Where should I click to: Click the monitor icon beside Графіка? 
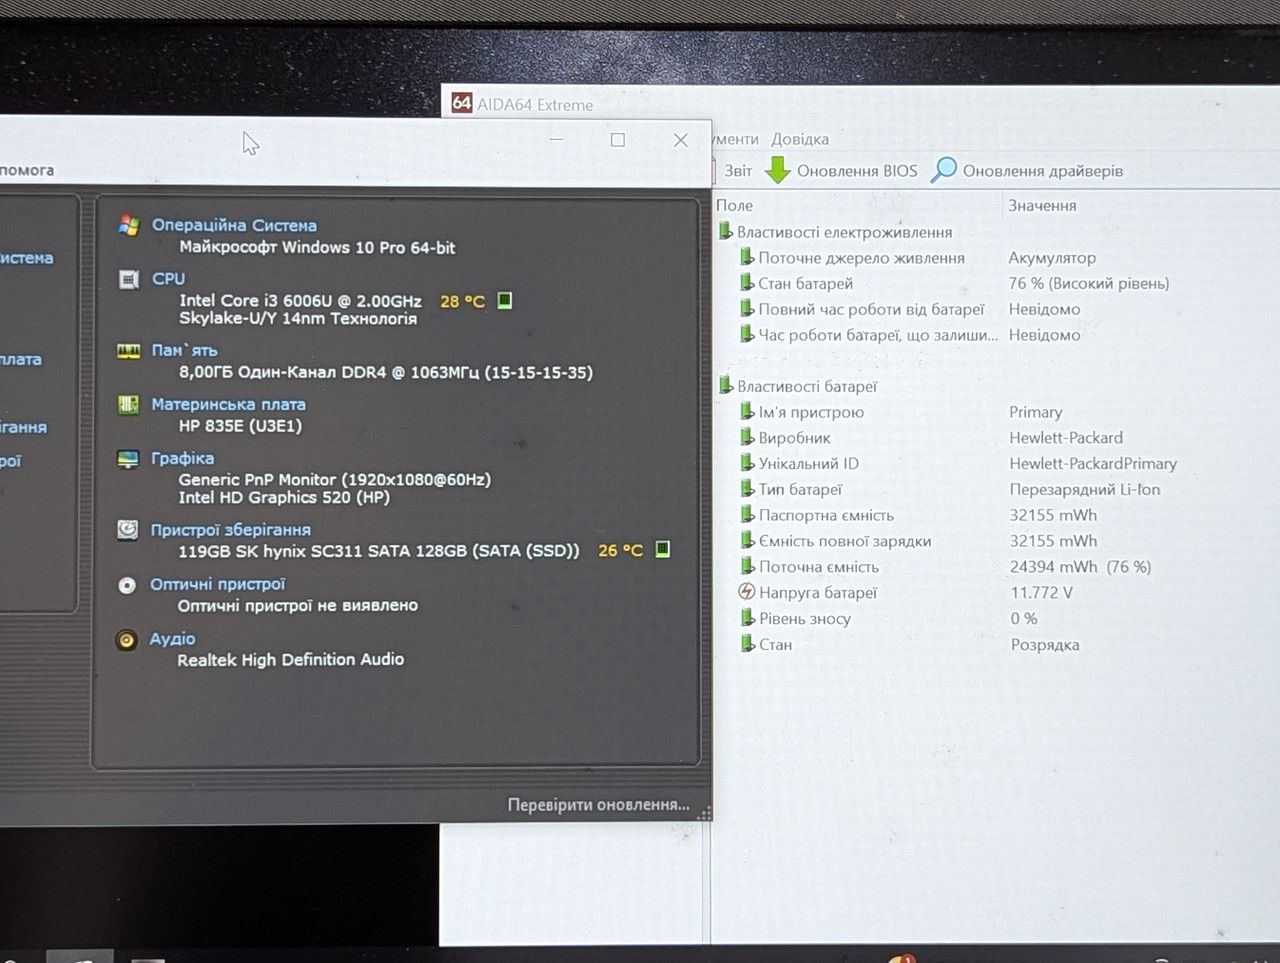(128, 459)
